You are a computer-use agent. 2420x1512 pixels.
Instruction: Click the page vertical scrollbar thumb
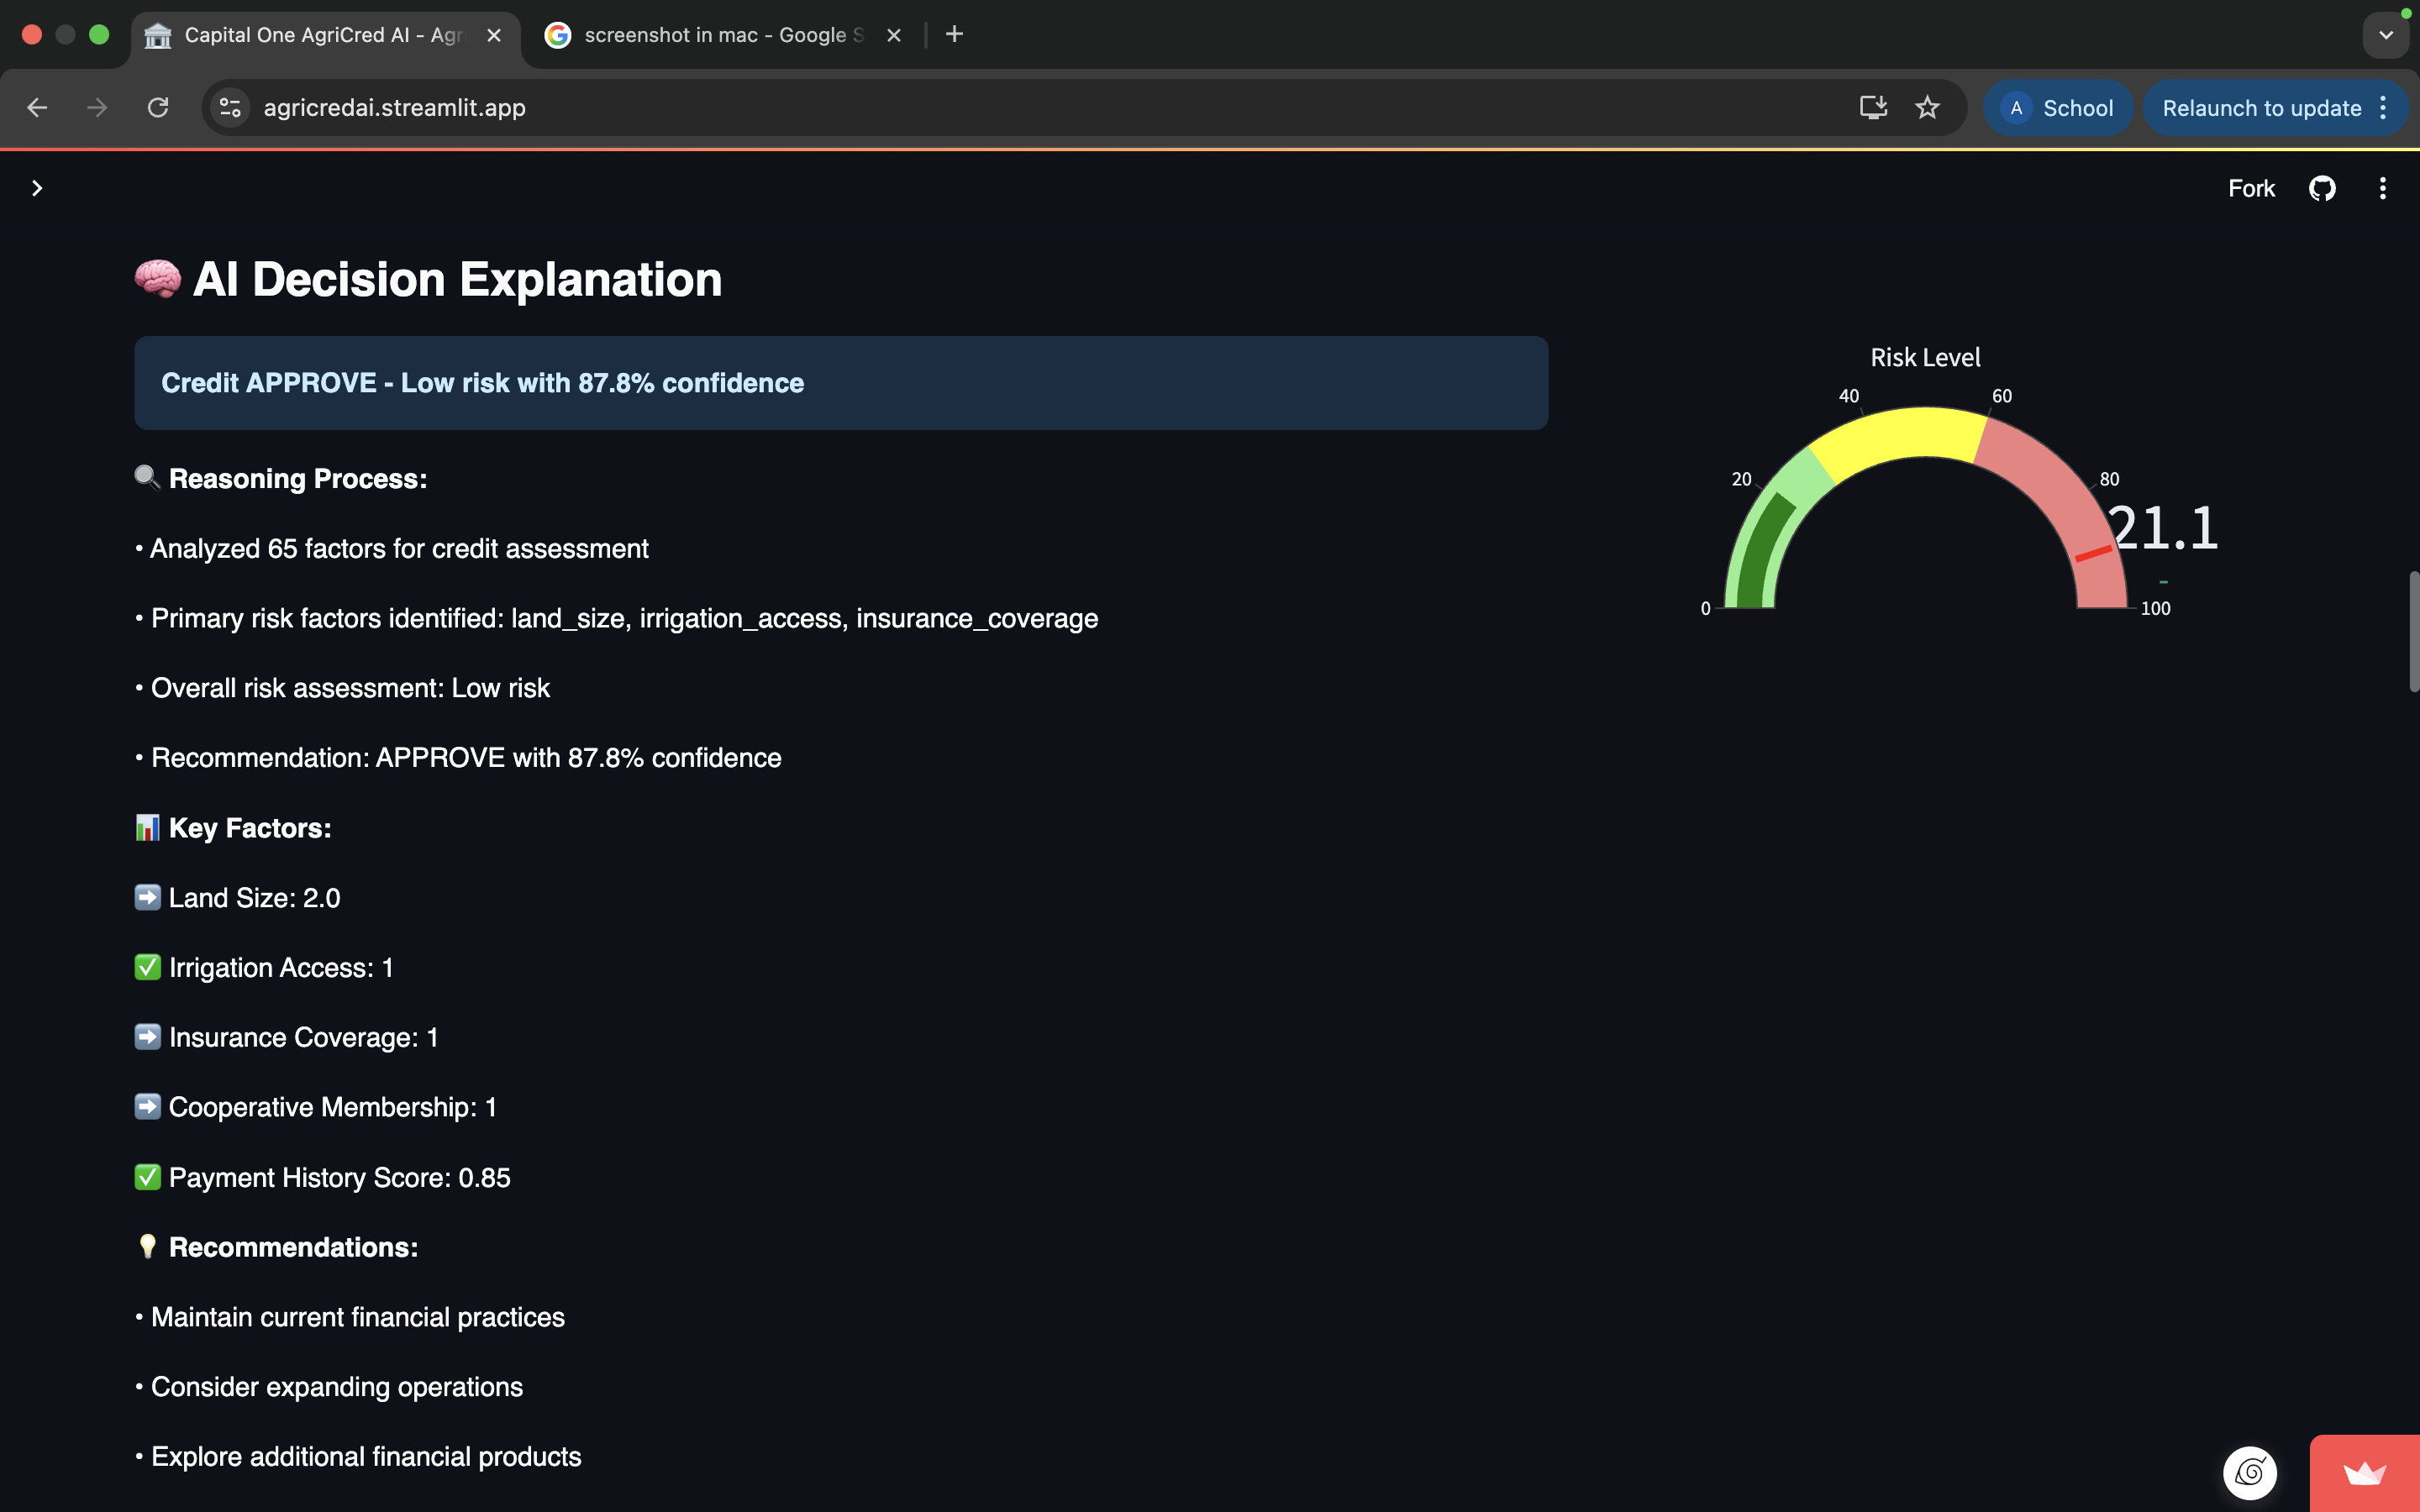point(2413,630)
